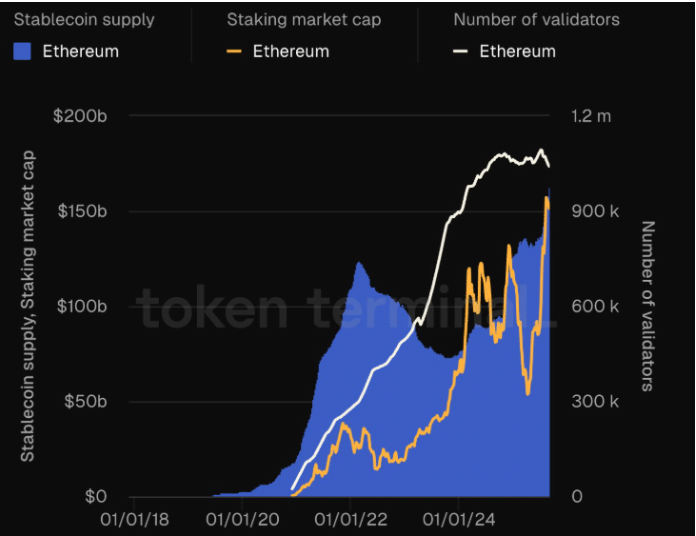Select the Staking market cap legend heading
The height and width of the screenshot is (536, 696).
tap(303, 19)
